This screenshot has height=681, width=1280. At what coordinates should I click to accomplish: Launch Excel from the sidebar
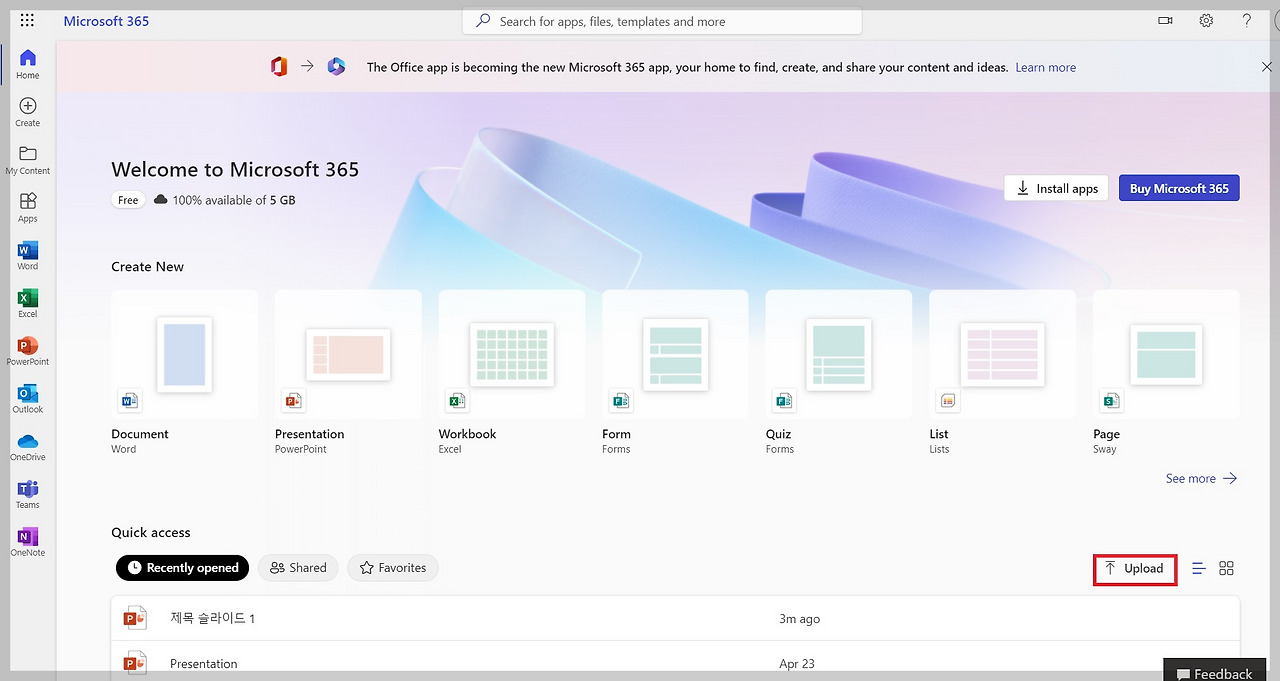pos(28,304)
